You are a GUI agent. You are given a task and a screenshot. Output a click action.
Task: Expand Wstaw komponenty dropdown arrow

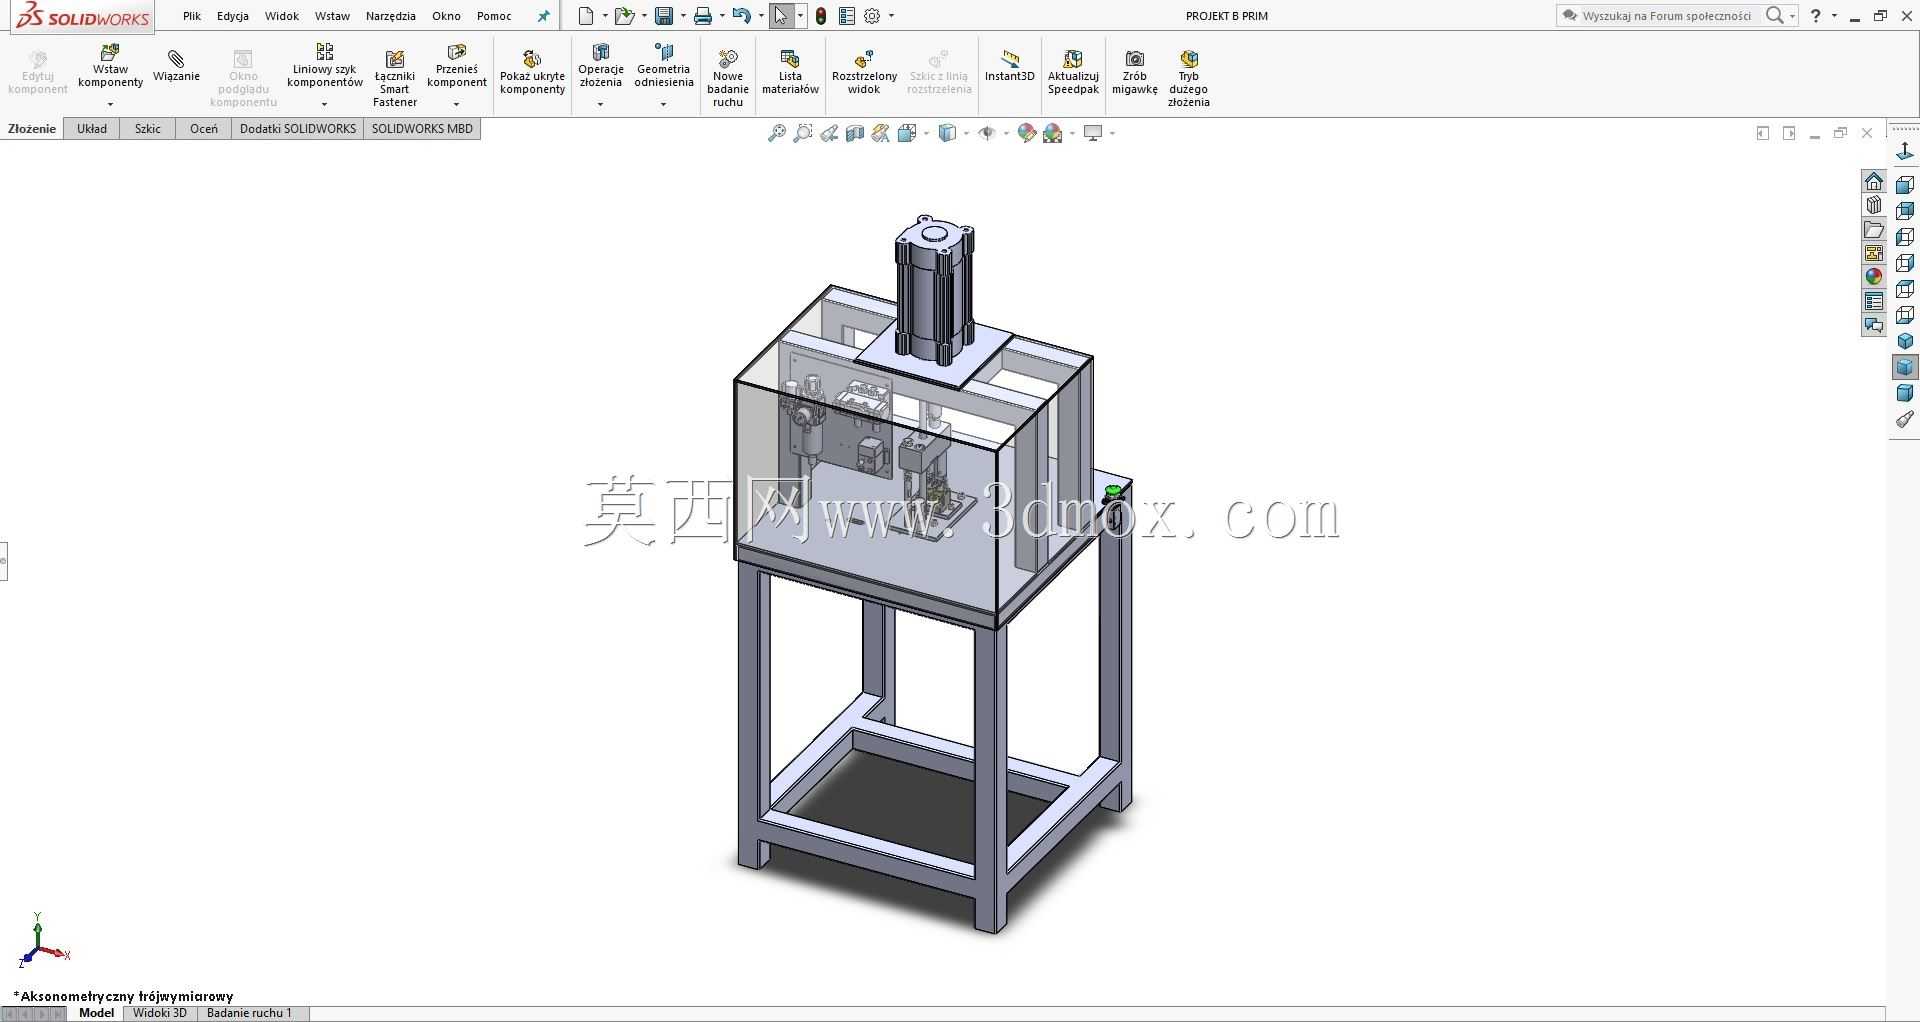pyautogui.click(x=110, y=104)
